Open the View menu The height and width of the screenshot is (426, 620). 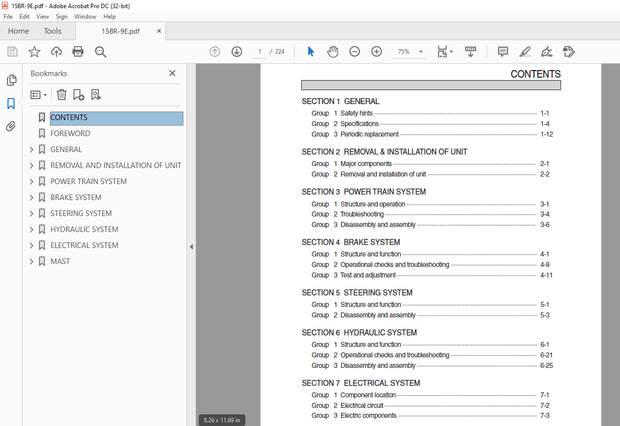tap(42, 17)
